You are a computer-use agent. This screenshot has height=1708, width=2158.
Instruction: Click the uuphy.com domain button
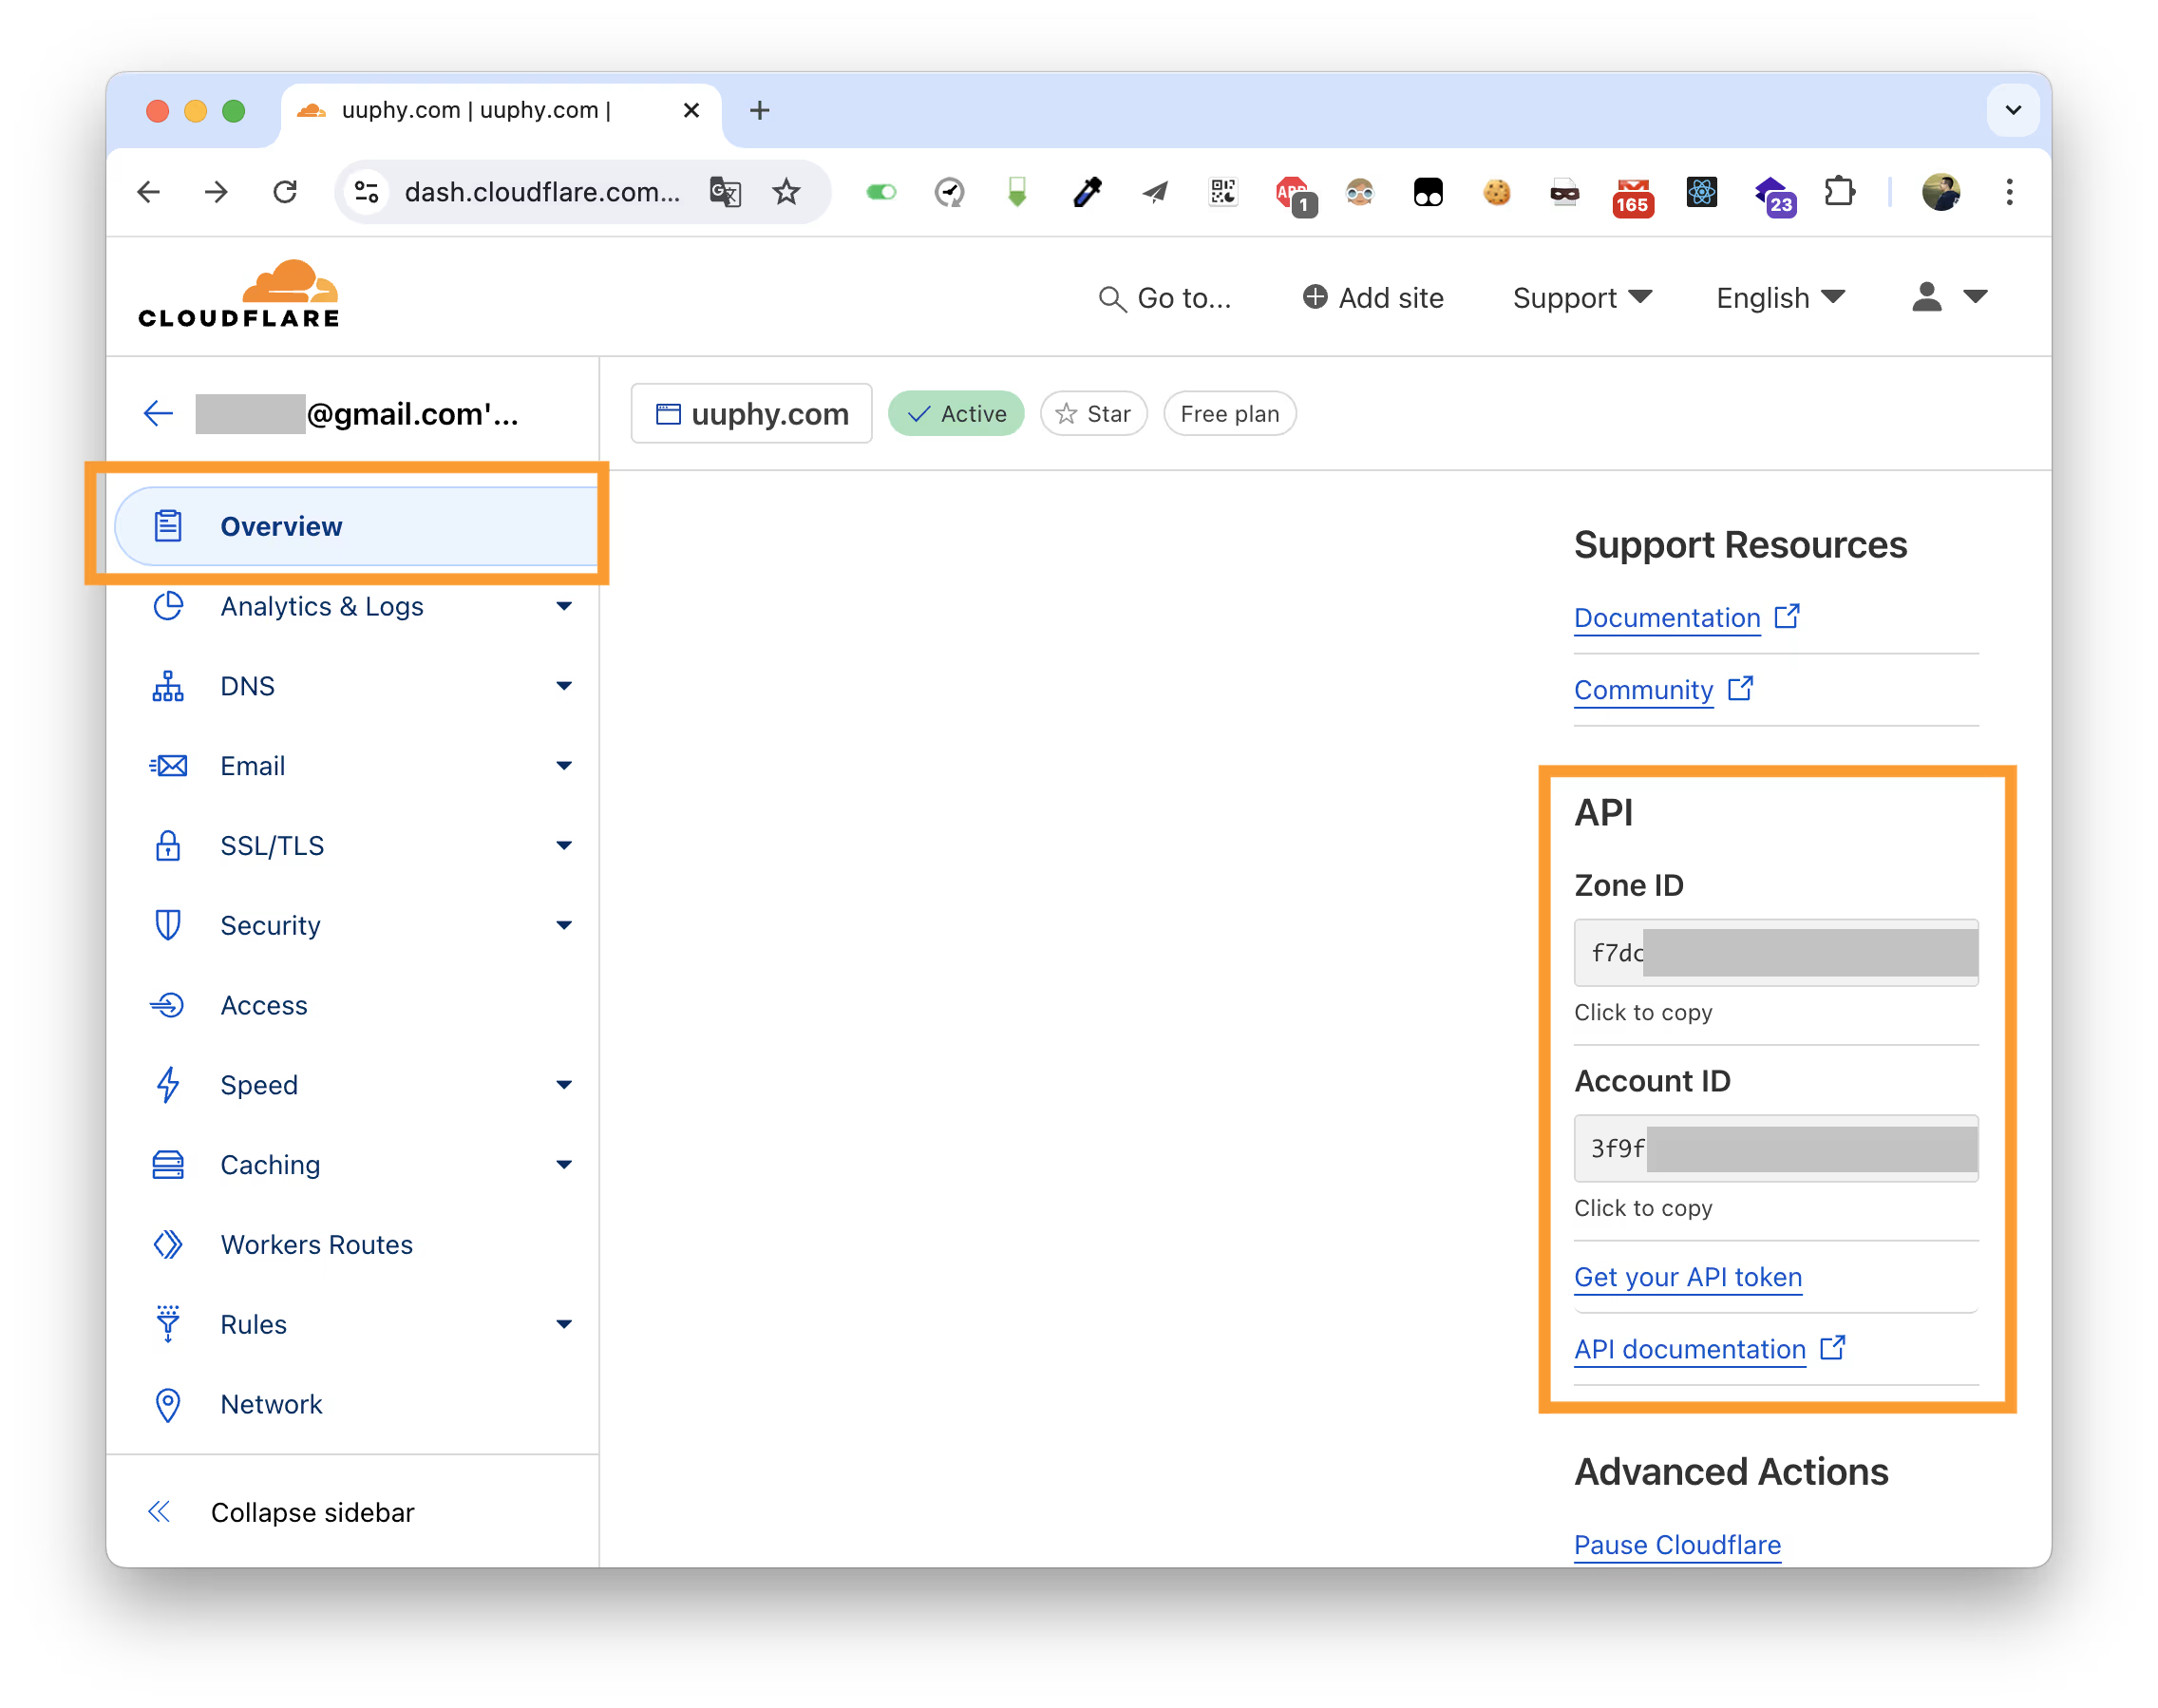[751, 414]
